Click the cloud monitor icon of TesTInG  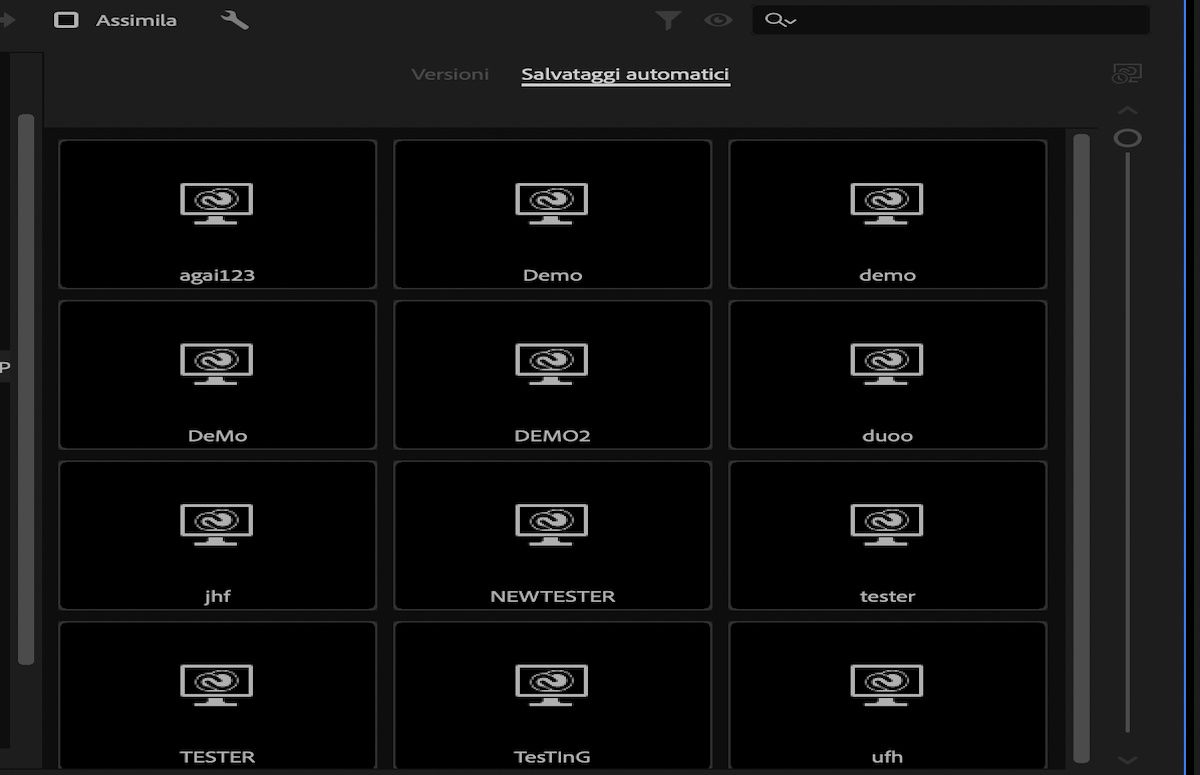click(x=552, y=686)
